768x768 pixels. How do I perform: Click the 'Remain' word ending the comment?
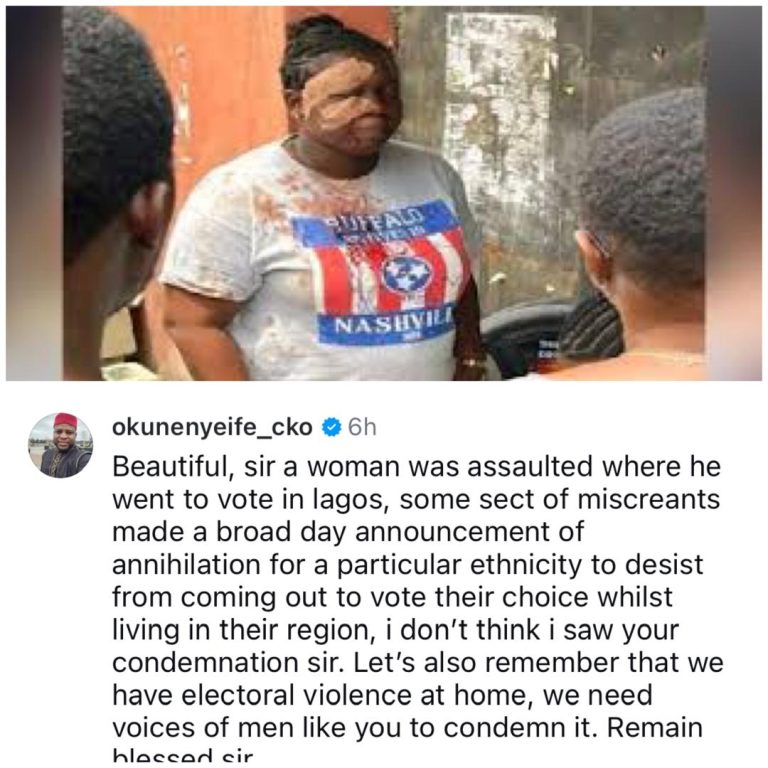pos(655,727)
